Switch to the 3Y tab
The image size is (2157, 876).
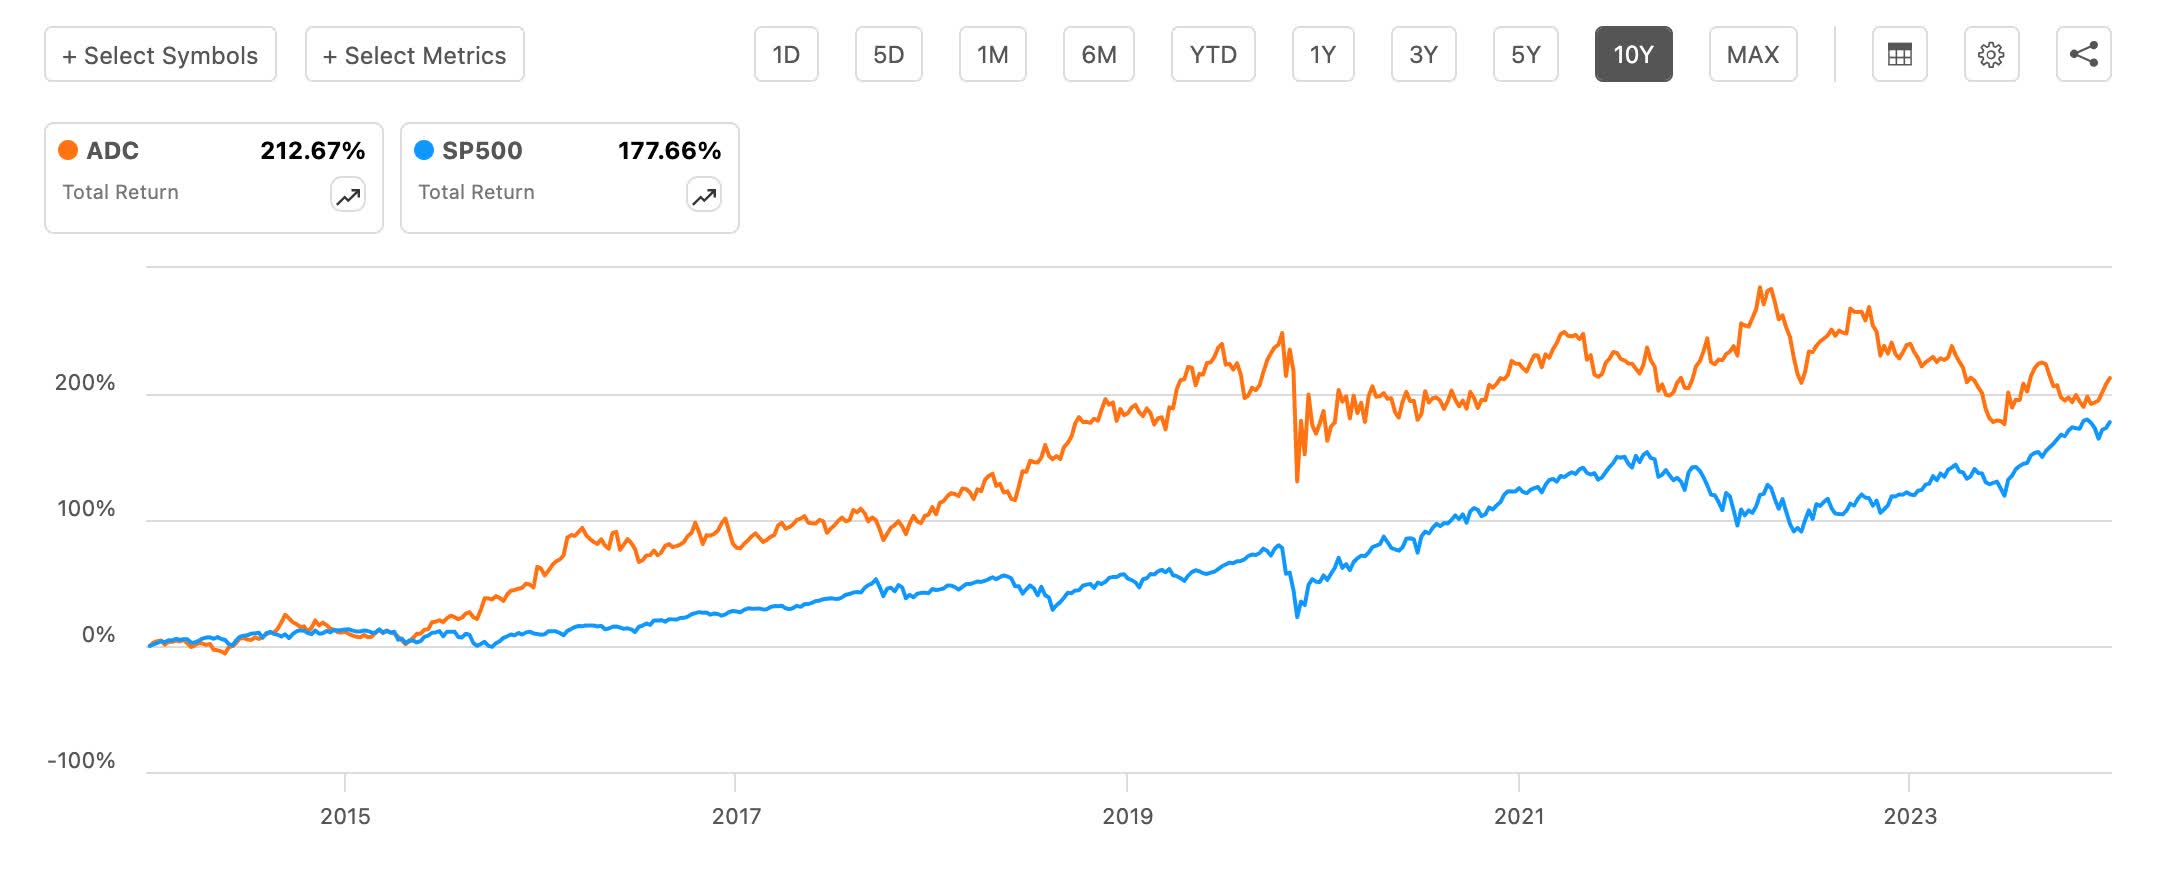1423,55
